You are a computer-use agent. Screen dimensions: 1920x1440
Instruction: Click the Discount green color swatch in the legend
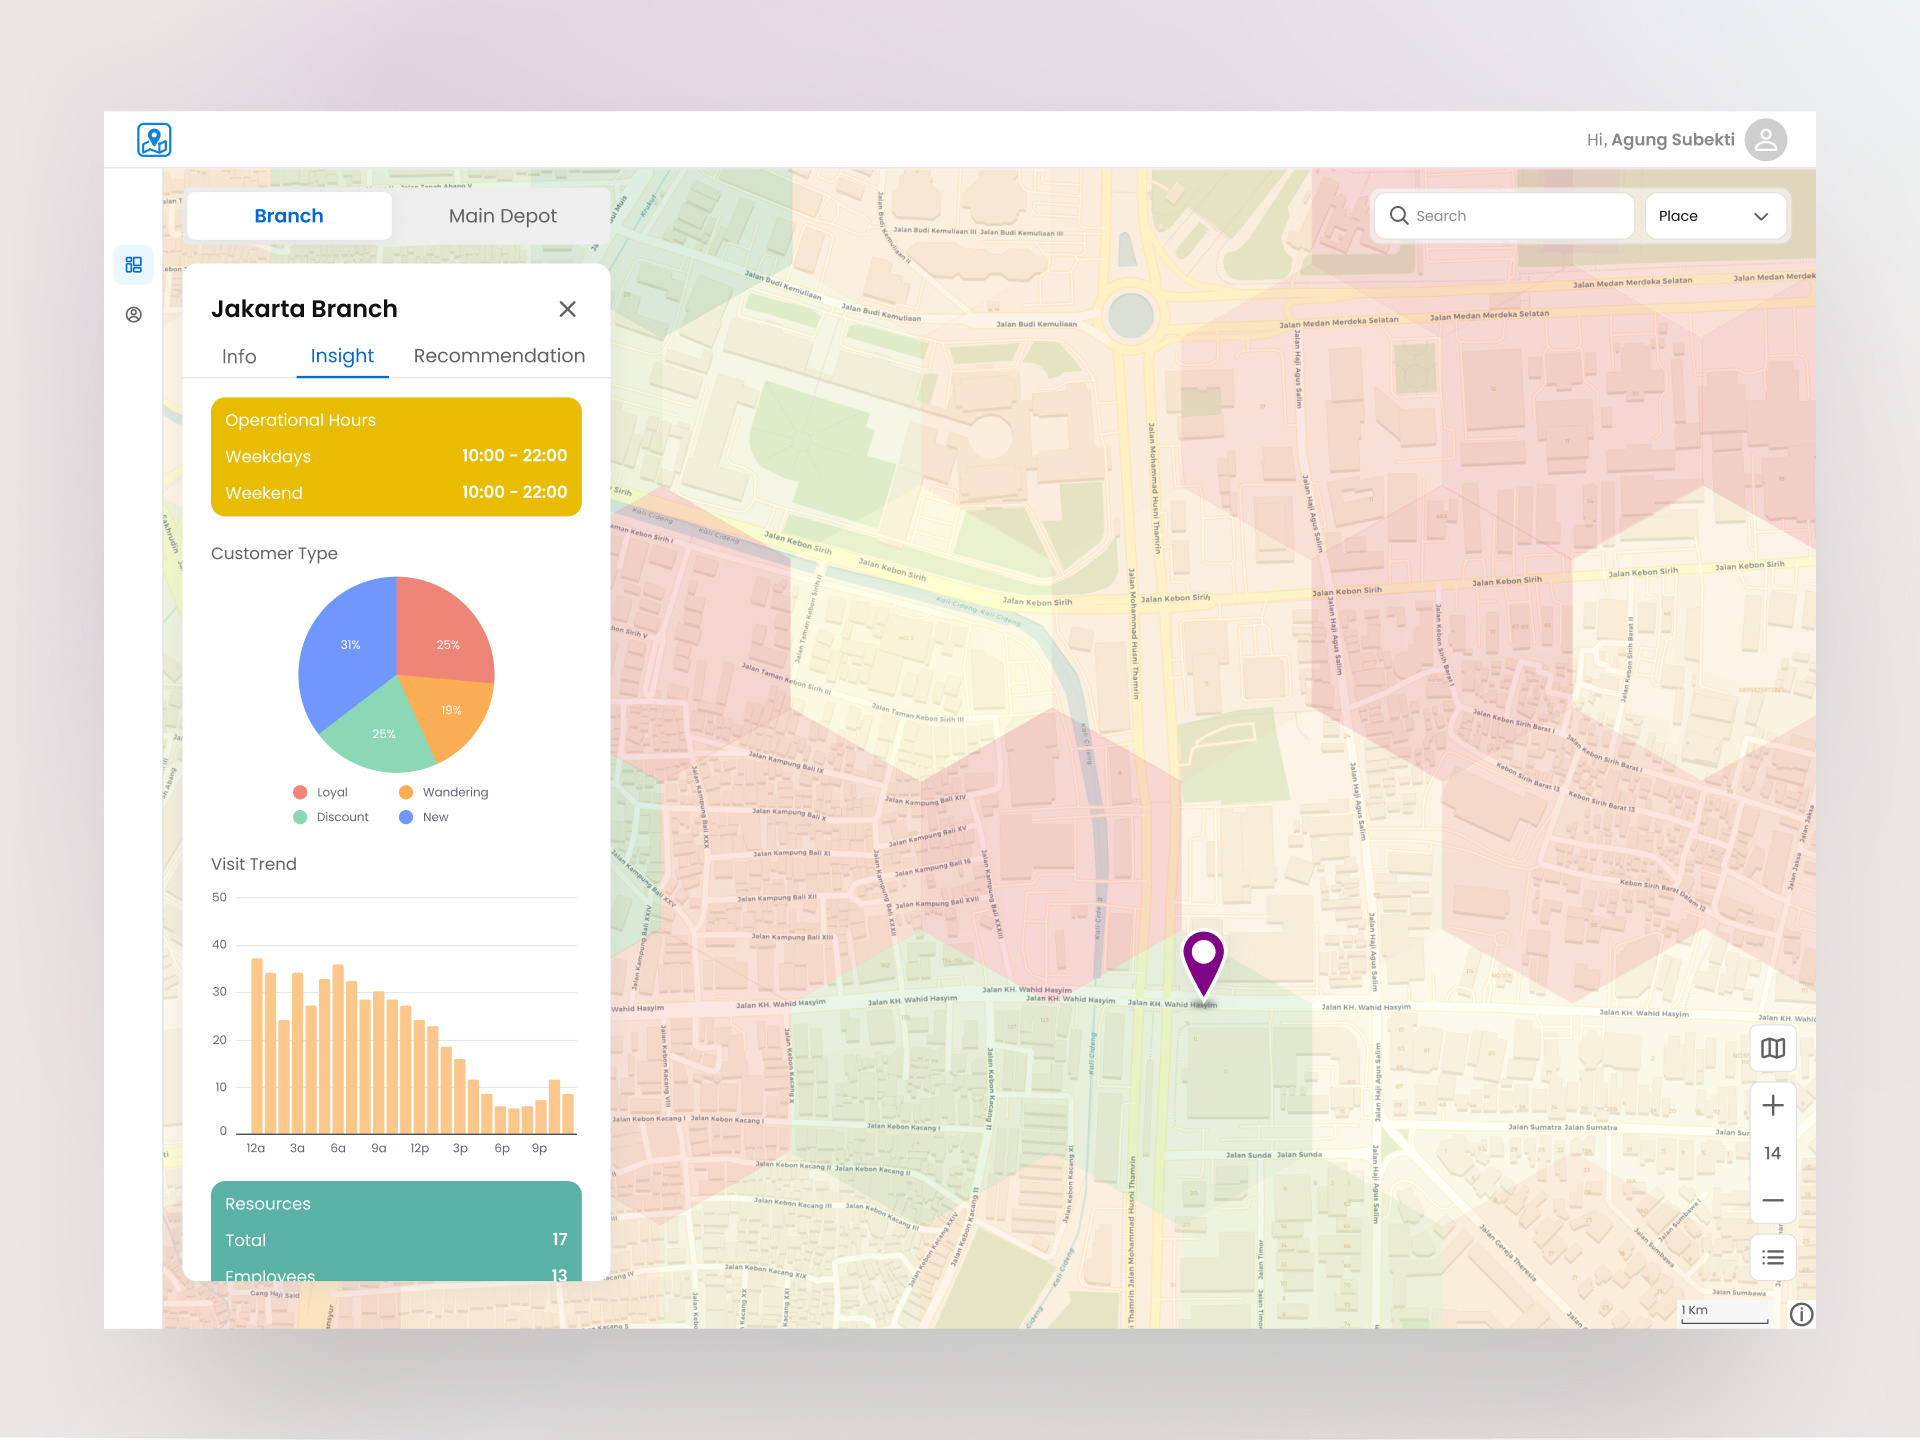pyautogui.click(x=300, y=817)
